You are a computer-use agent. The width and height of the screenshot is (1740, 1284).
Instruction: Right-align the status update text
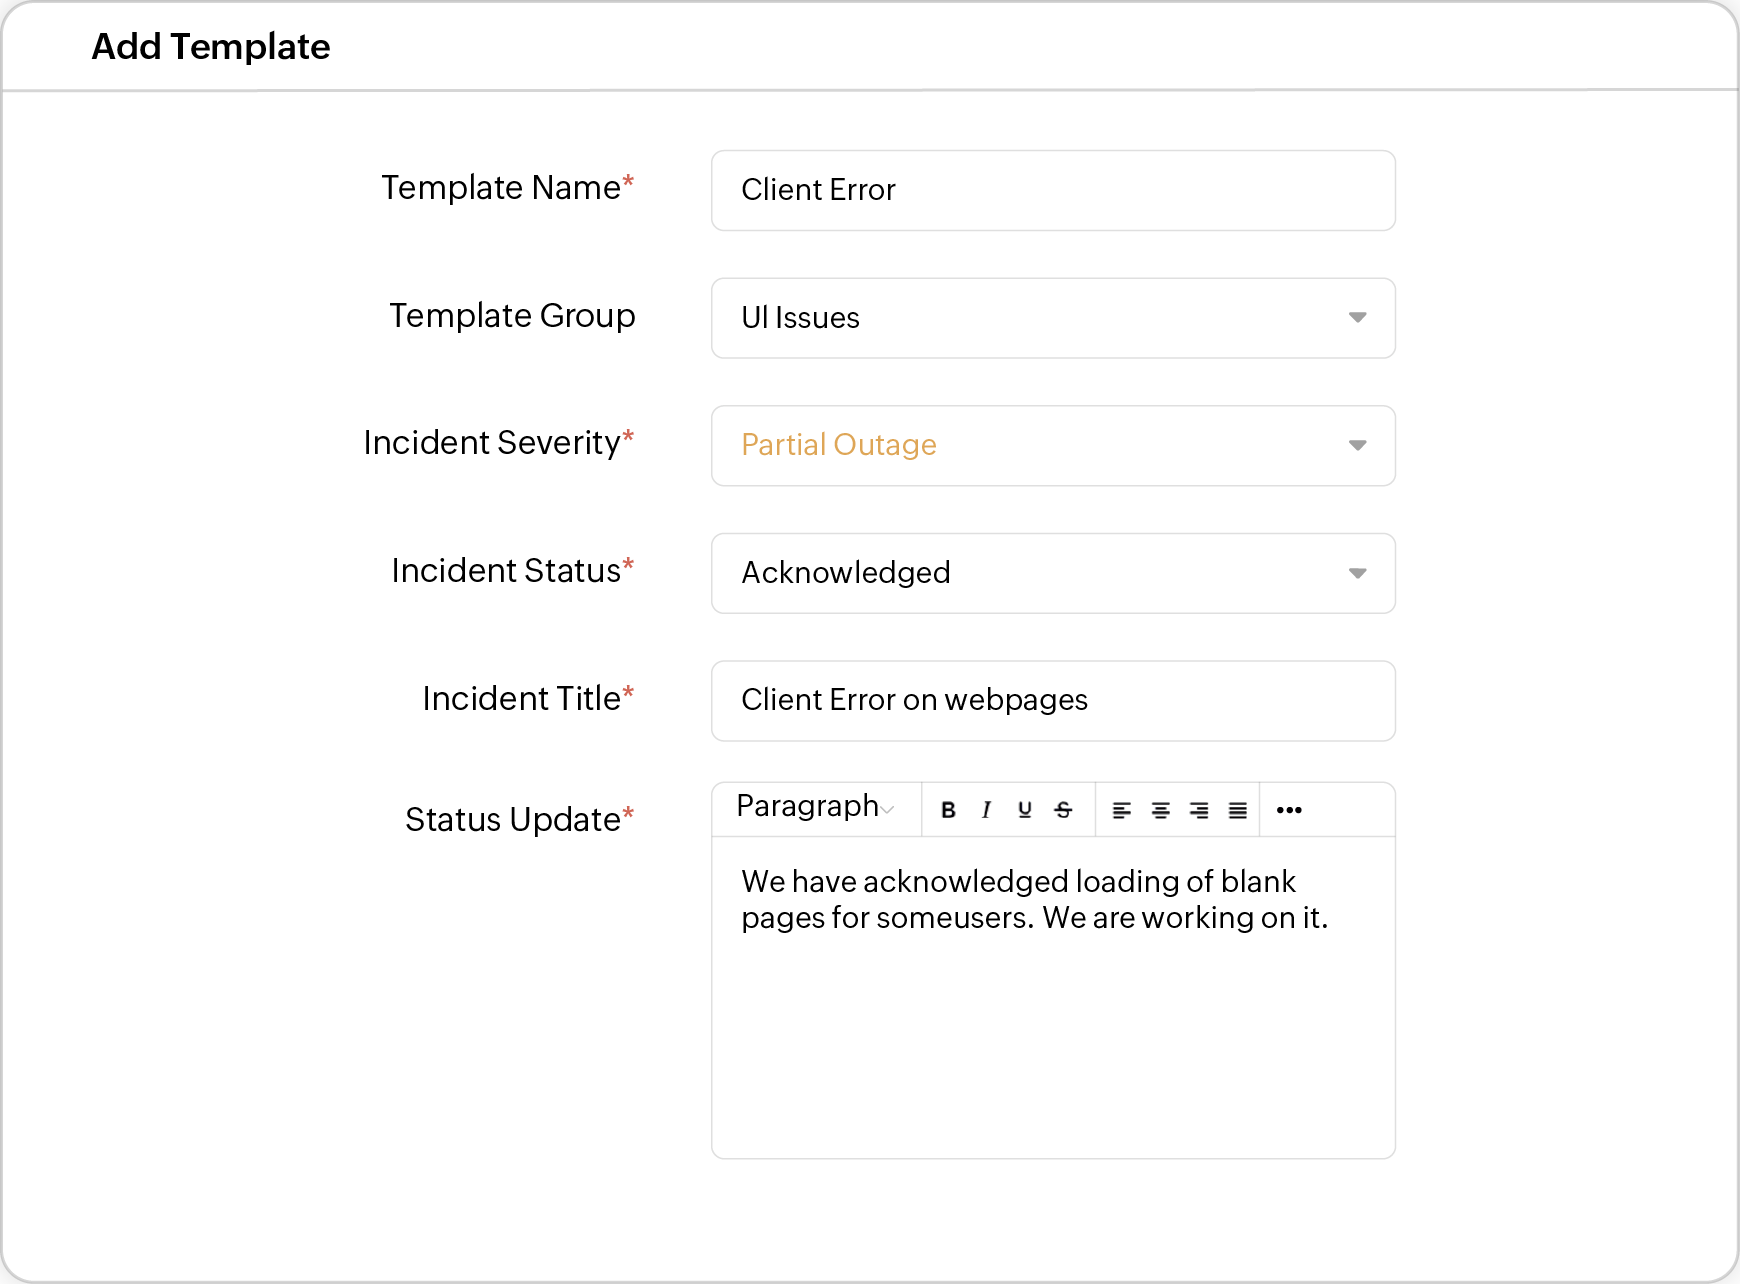pos(1199,810)
